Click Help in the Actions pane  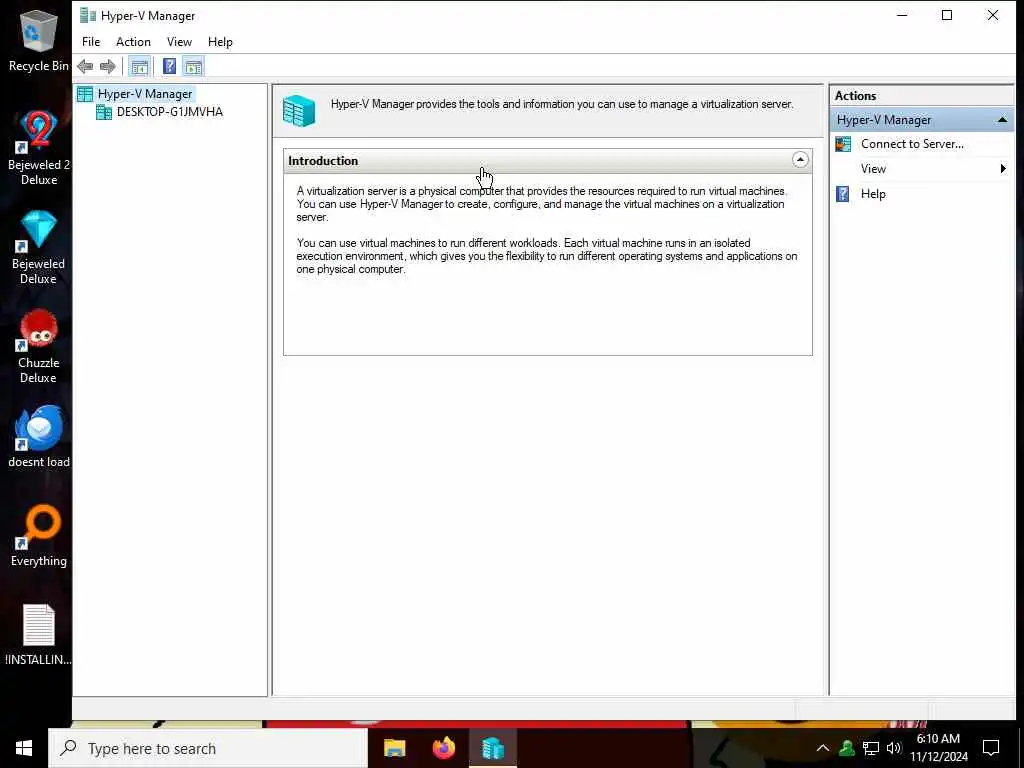pyautogui.click(x=872, y=194)
